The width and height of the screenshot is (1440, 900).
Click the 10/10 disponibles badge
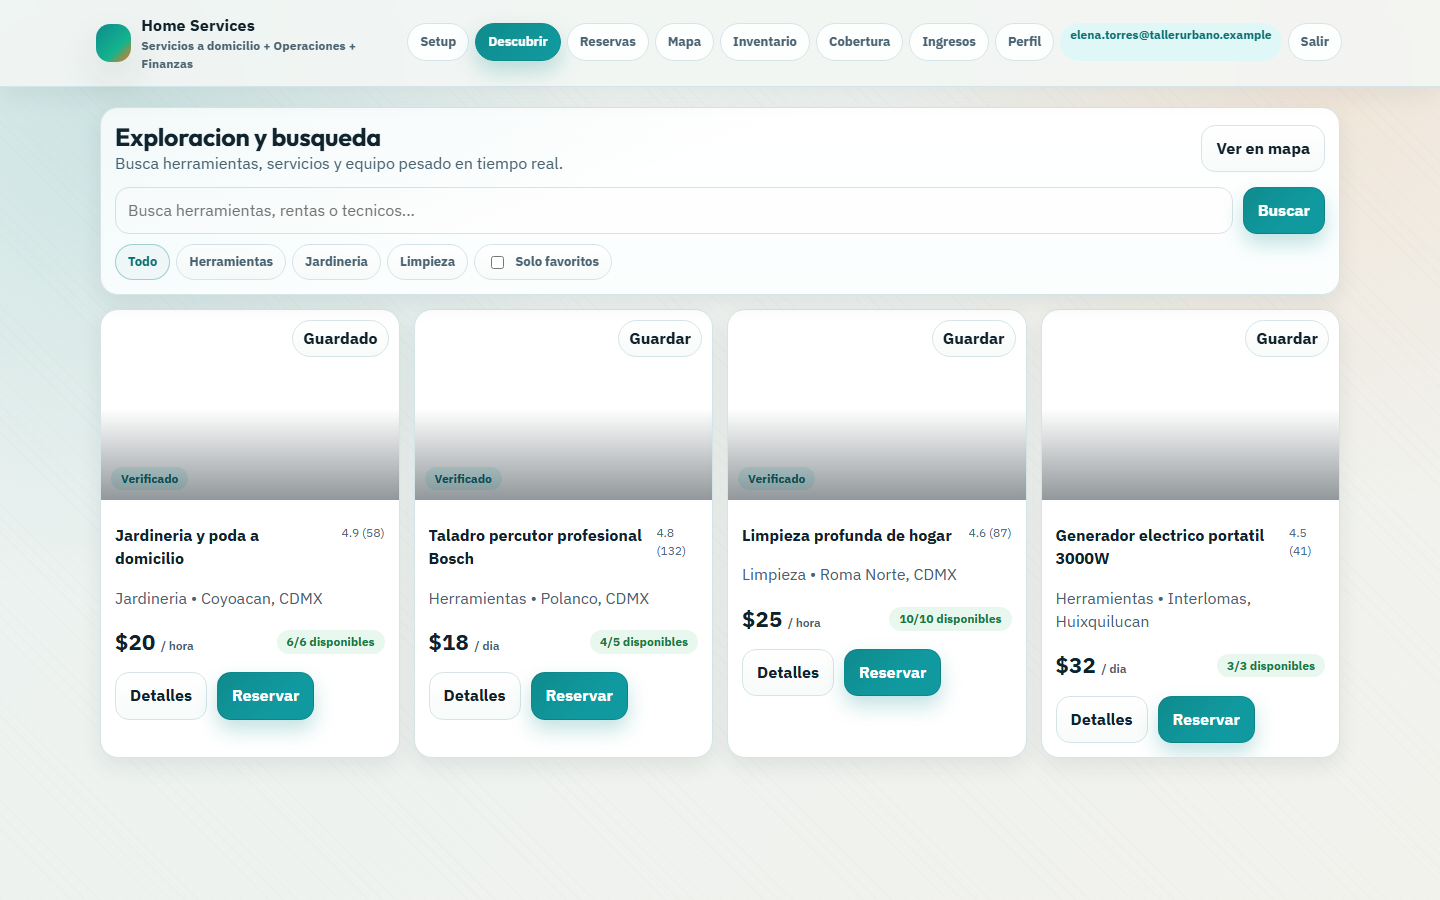(950, 619)
